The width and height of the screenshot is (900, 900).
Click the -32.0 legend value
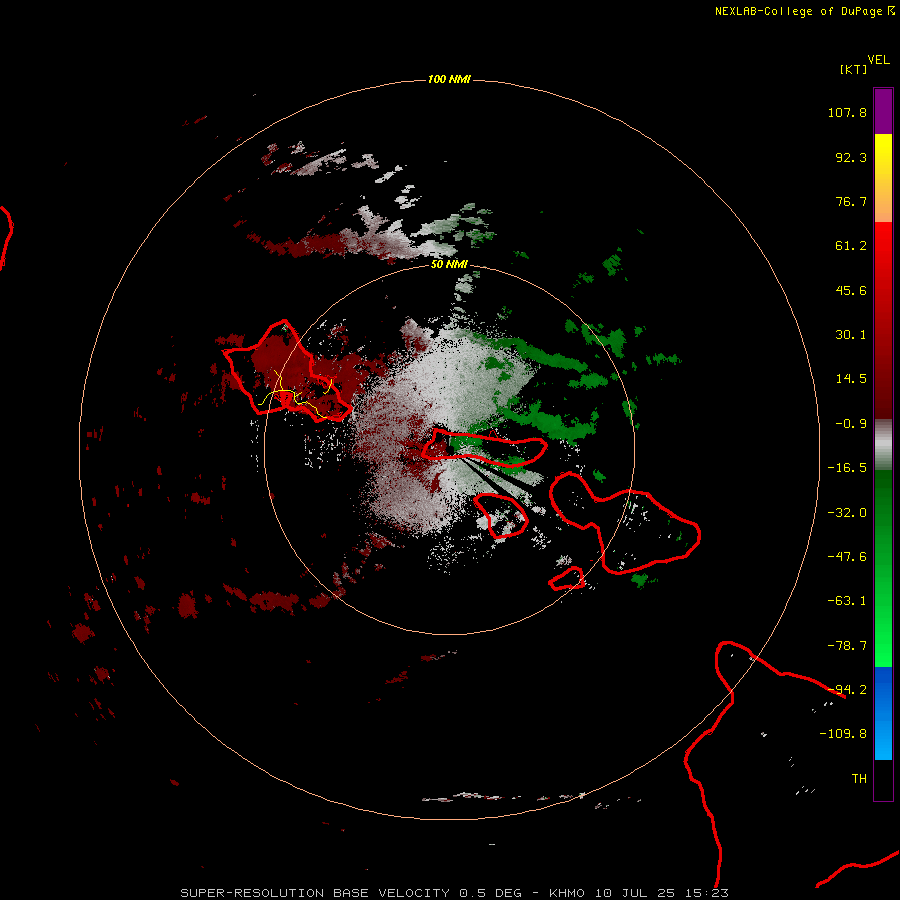point(847,513)
